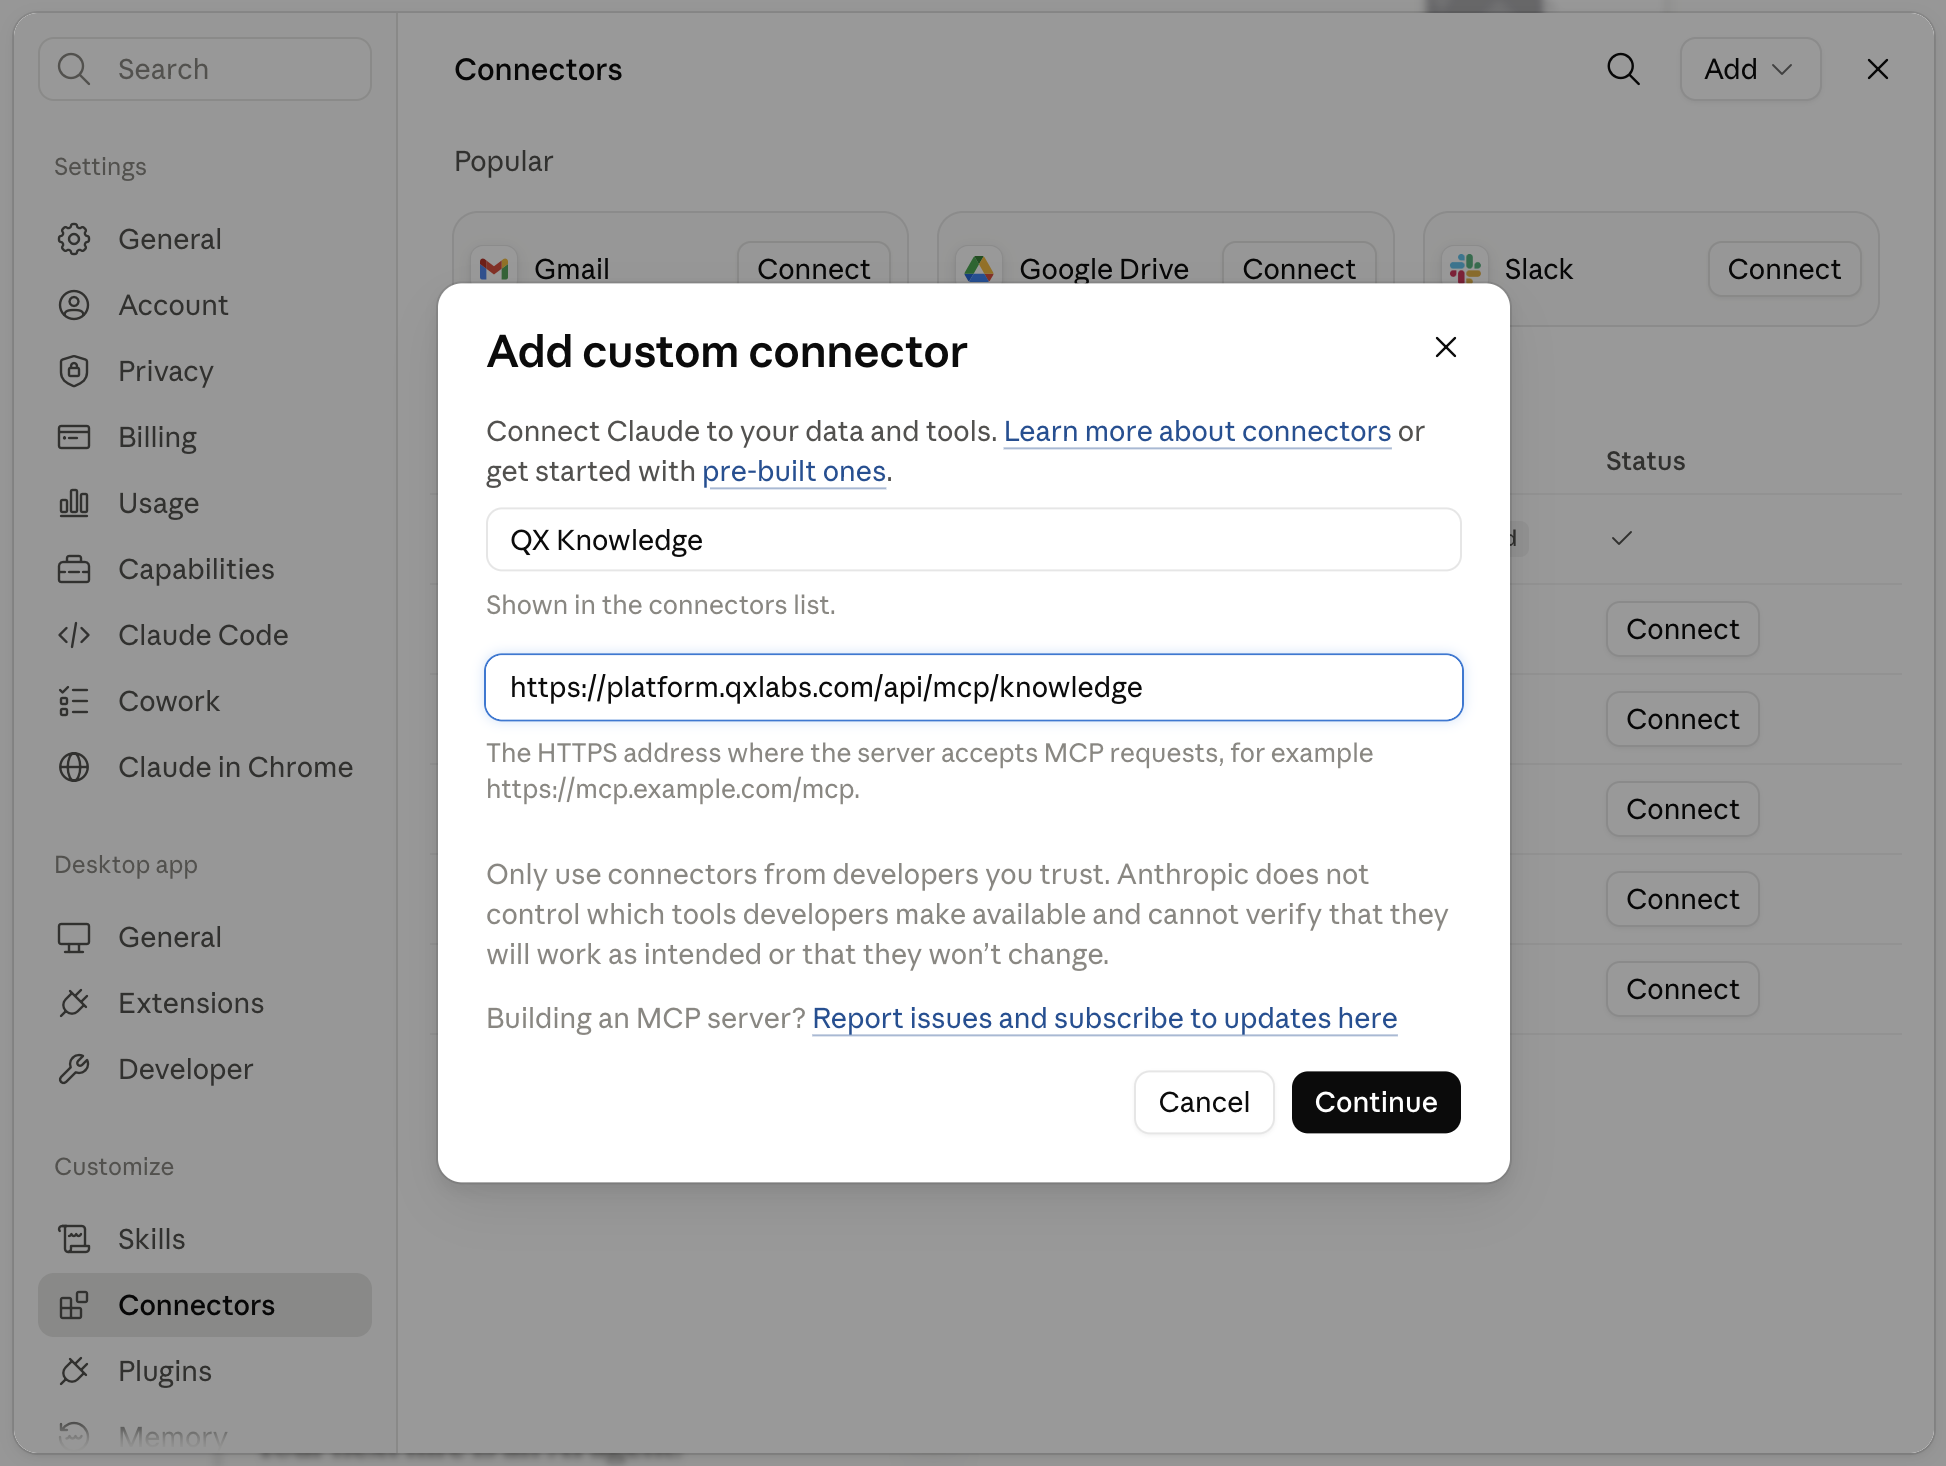Viewport: 1946px width, 1466px height.
Task: Click the connector name field QX Knowledge
Action: coord(974,540)
